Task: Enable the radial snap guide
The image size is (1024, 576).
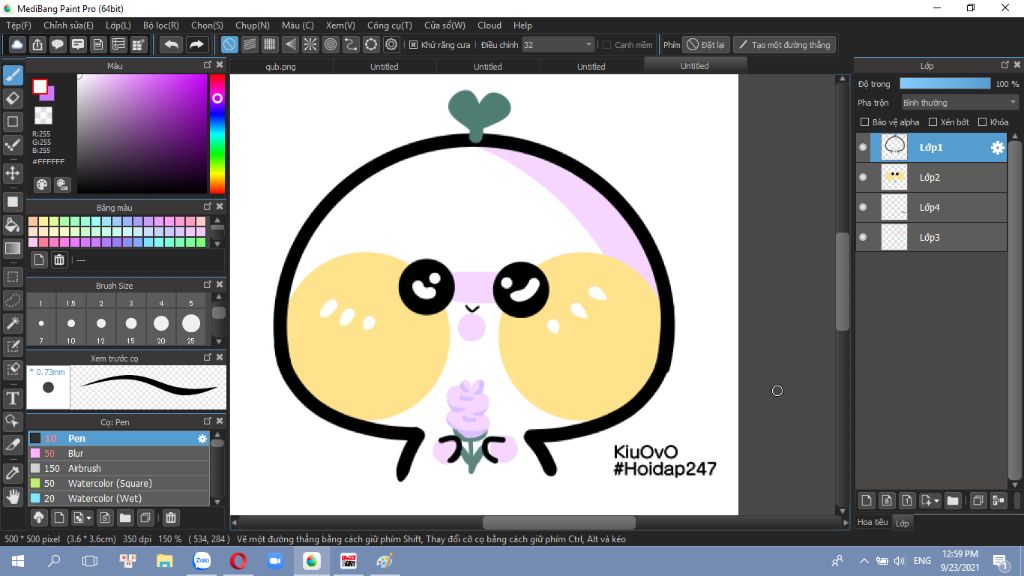Action: [x=310, y=44]
